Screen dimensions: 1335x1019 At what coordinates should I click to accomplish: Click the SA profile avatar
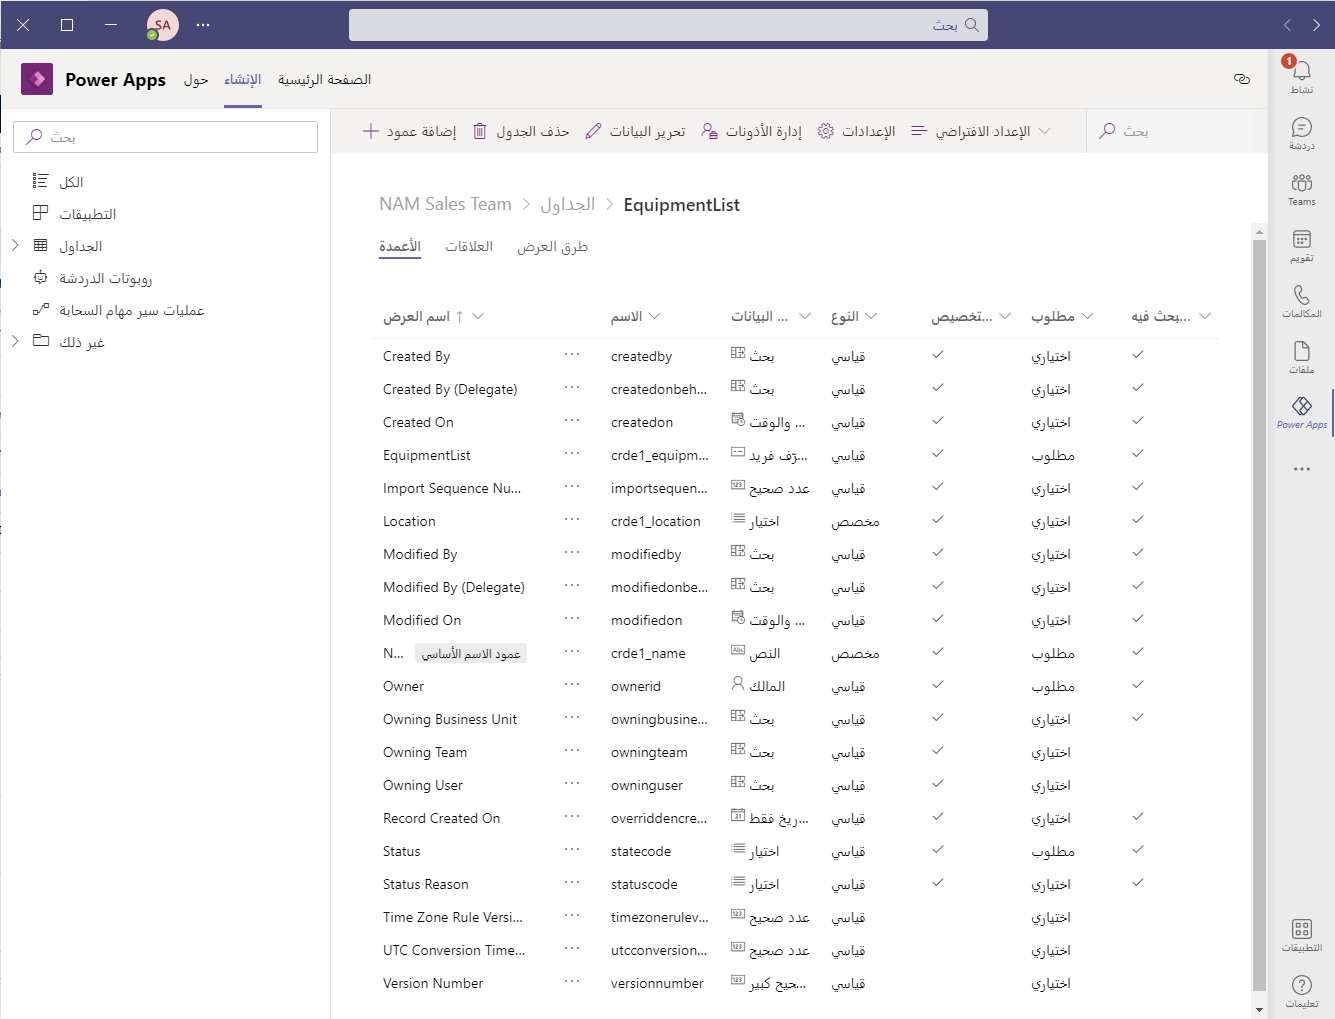[162, 25]
